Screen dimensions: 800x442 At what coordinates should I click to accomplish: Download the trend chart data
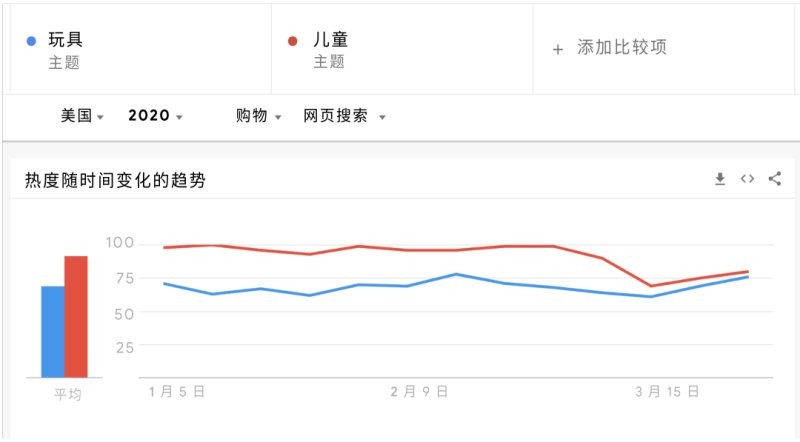point(719,179)
